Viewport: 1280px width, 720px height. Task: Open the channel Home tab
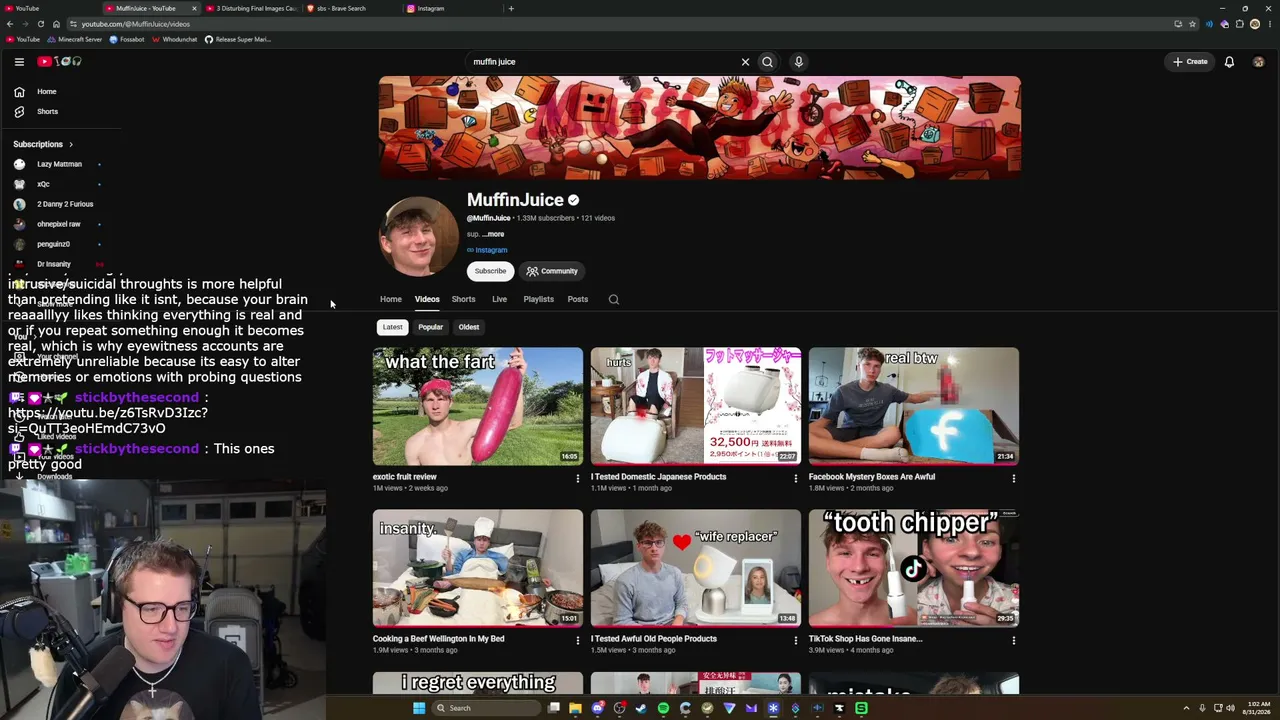click(x=390, y=299)
